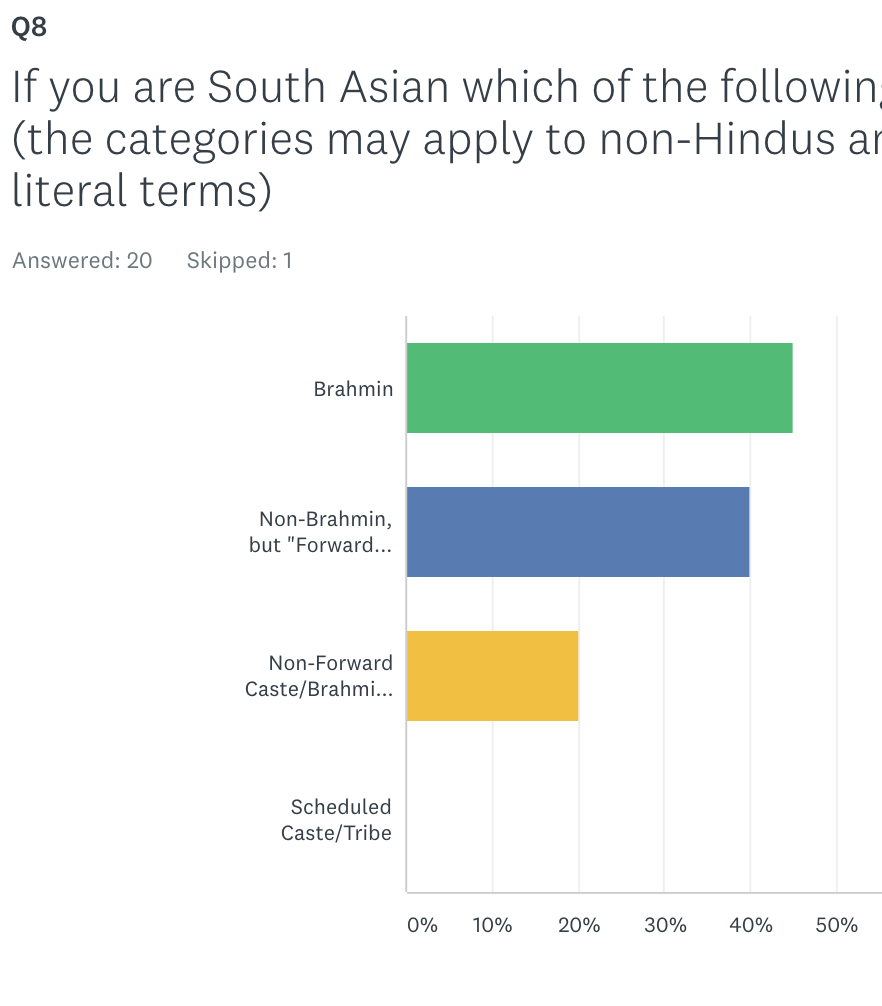
Task: Click the "Brahmin" category label
Action: coord(353,389)
